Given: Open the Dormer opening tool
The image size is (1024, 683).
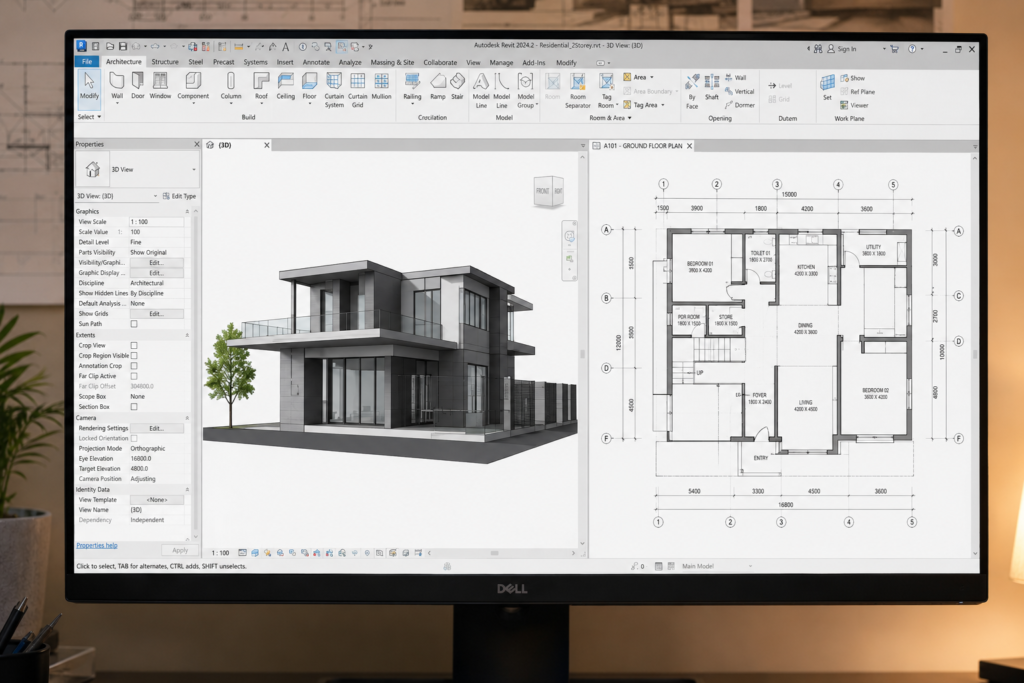Looking at the screenshot, I should (739, 105).
